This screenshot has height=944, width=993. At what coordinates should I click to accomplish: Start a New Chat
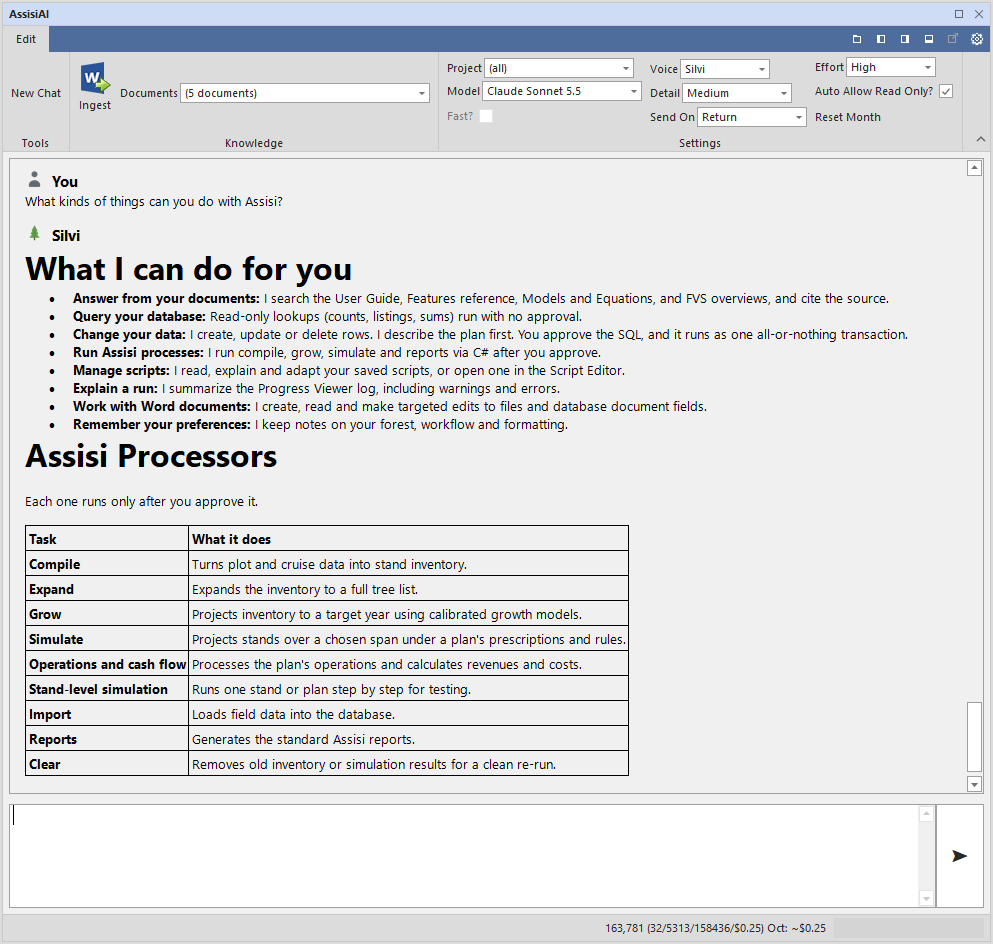point(36,93)
